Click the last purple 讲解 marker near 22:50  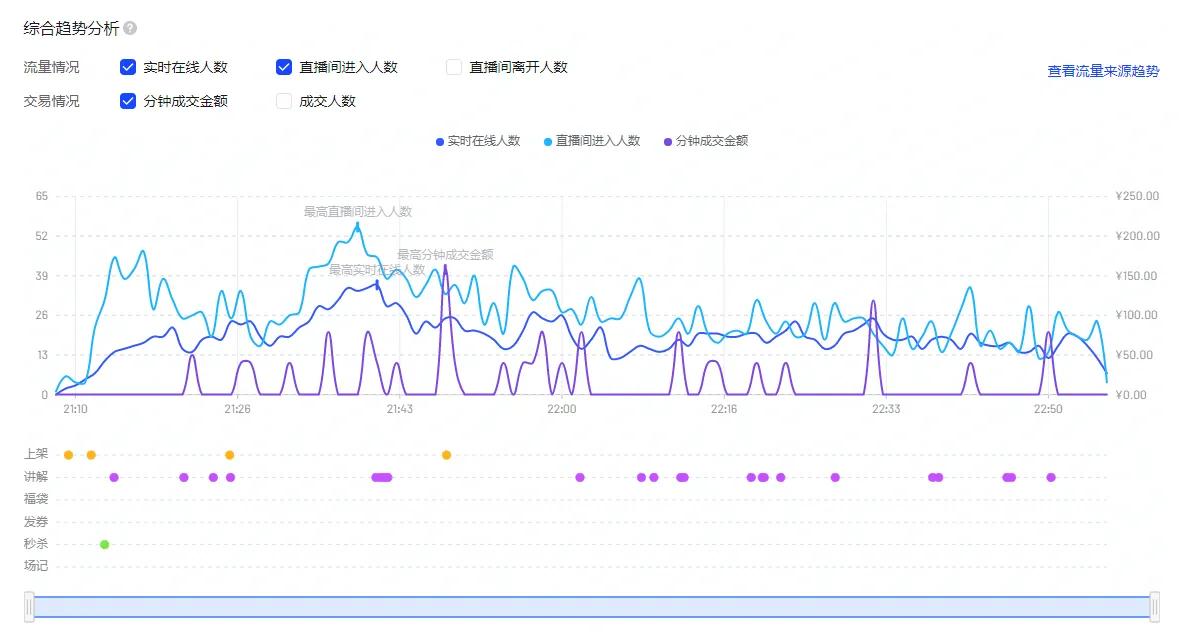[1050, 477]
